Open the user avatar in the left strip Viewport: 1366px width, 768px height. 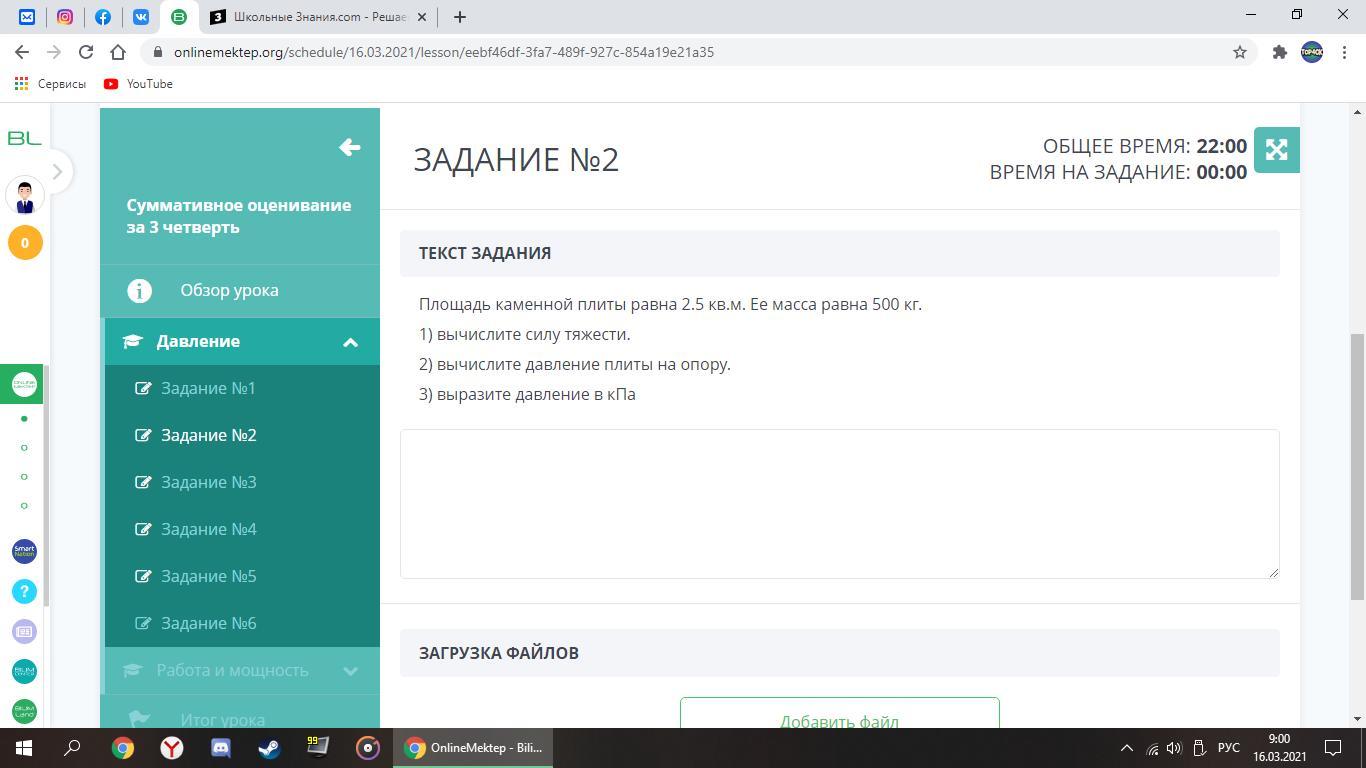coord(25,196)
